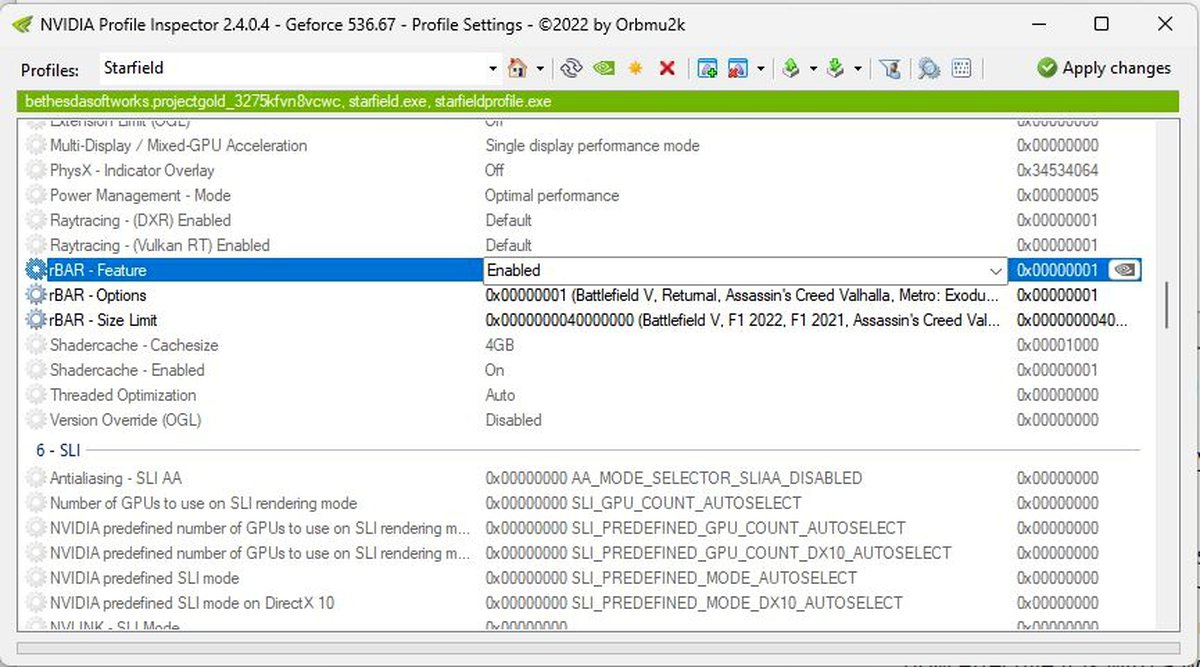Viewport: 1200px width, 667px height.
Task: Delete the current profile with the red X
Action: pyautogui.click(x=667, y=68)
